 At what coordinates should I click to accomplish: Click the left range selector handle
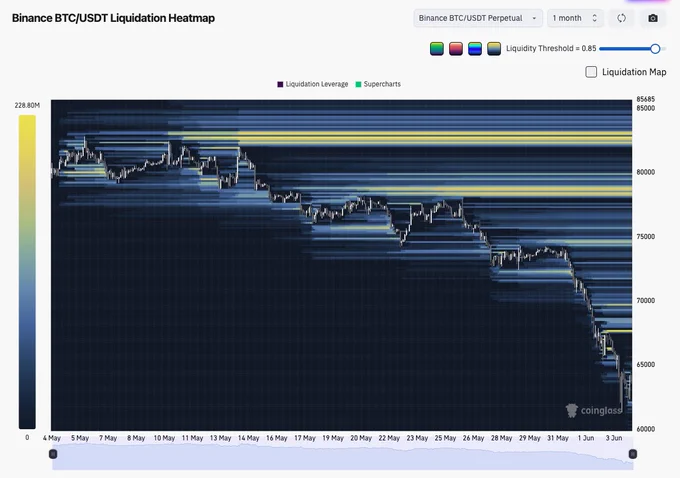click(53, 454)
